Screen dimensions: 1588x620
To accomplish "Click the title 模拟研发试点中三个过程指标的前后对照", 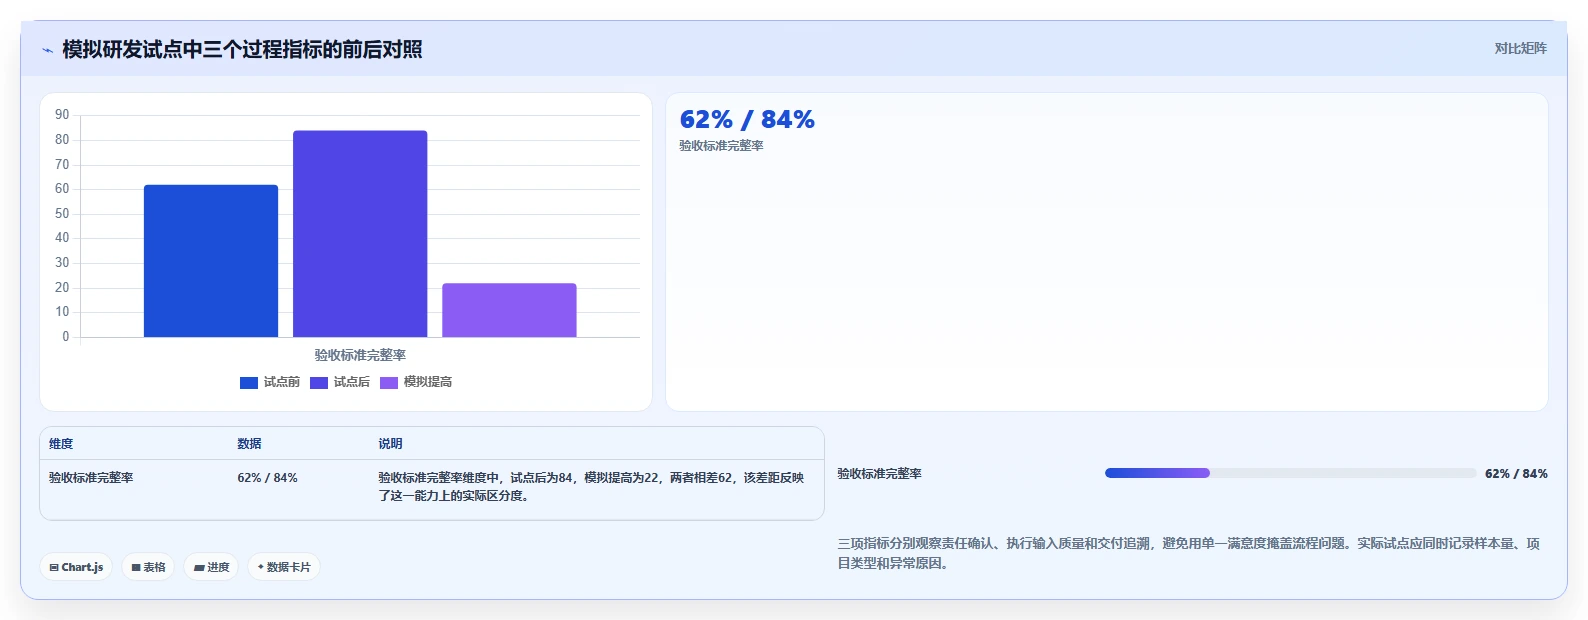I will point(242,49).
